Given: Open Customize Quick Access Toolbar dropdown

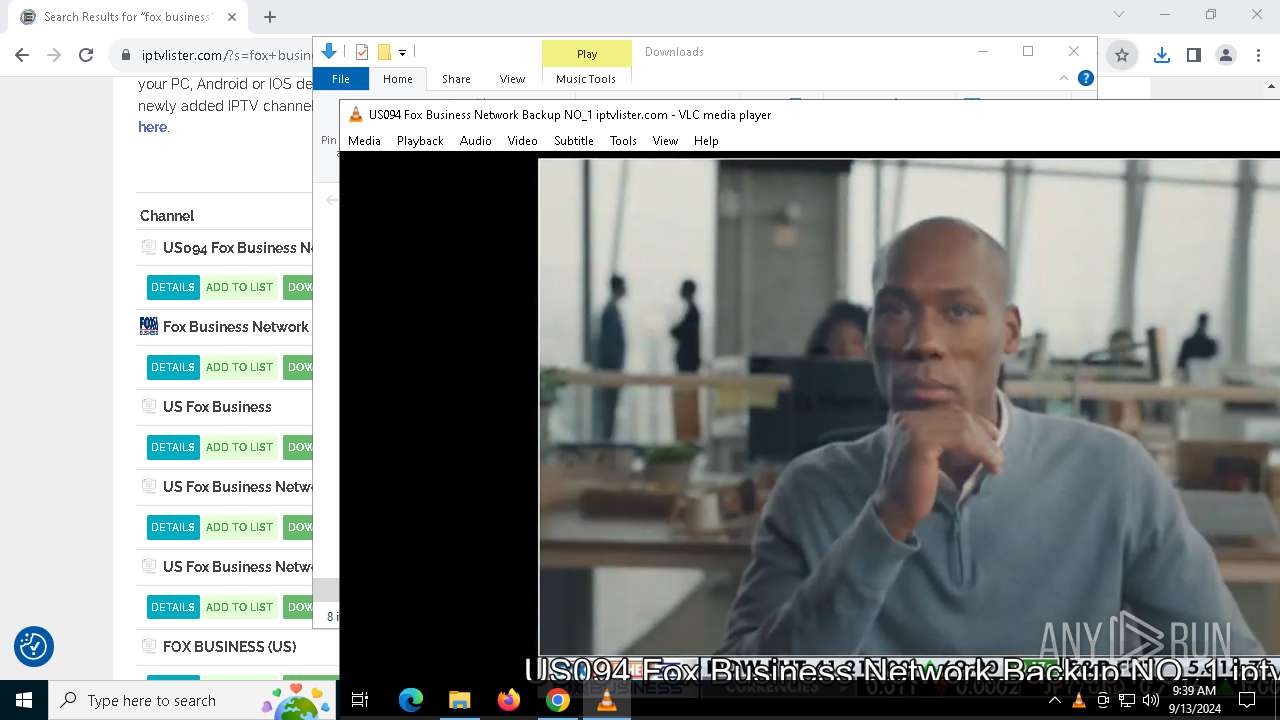Looking at the screenshot, I should [402, 52].
